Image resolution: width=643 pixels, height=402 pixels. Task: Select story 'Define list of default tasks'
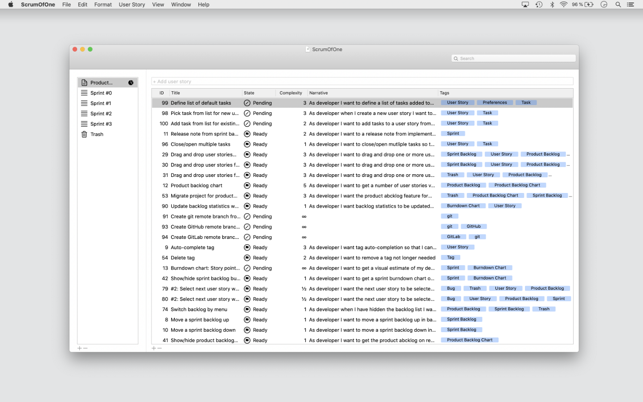pos(362,103)
